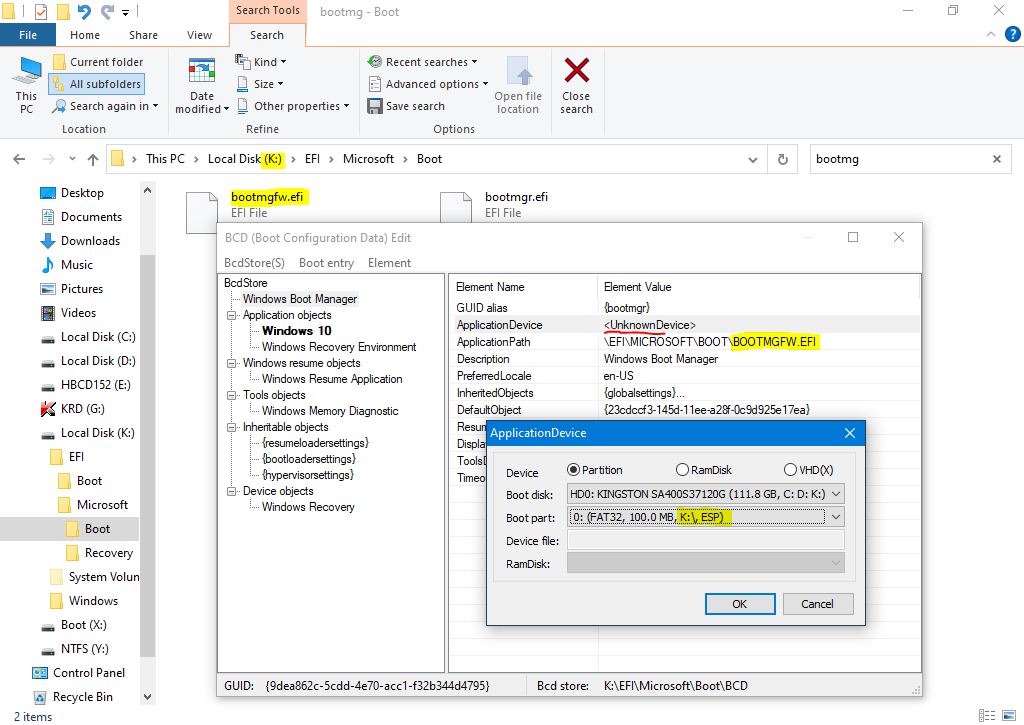Open the Boot entry menu
The height and width of the screenshot is (725, 1024).
326,263
